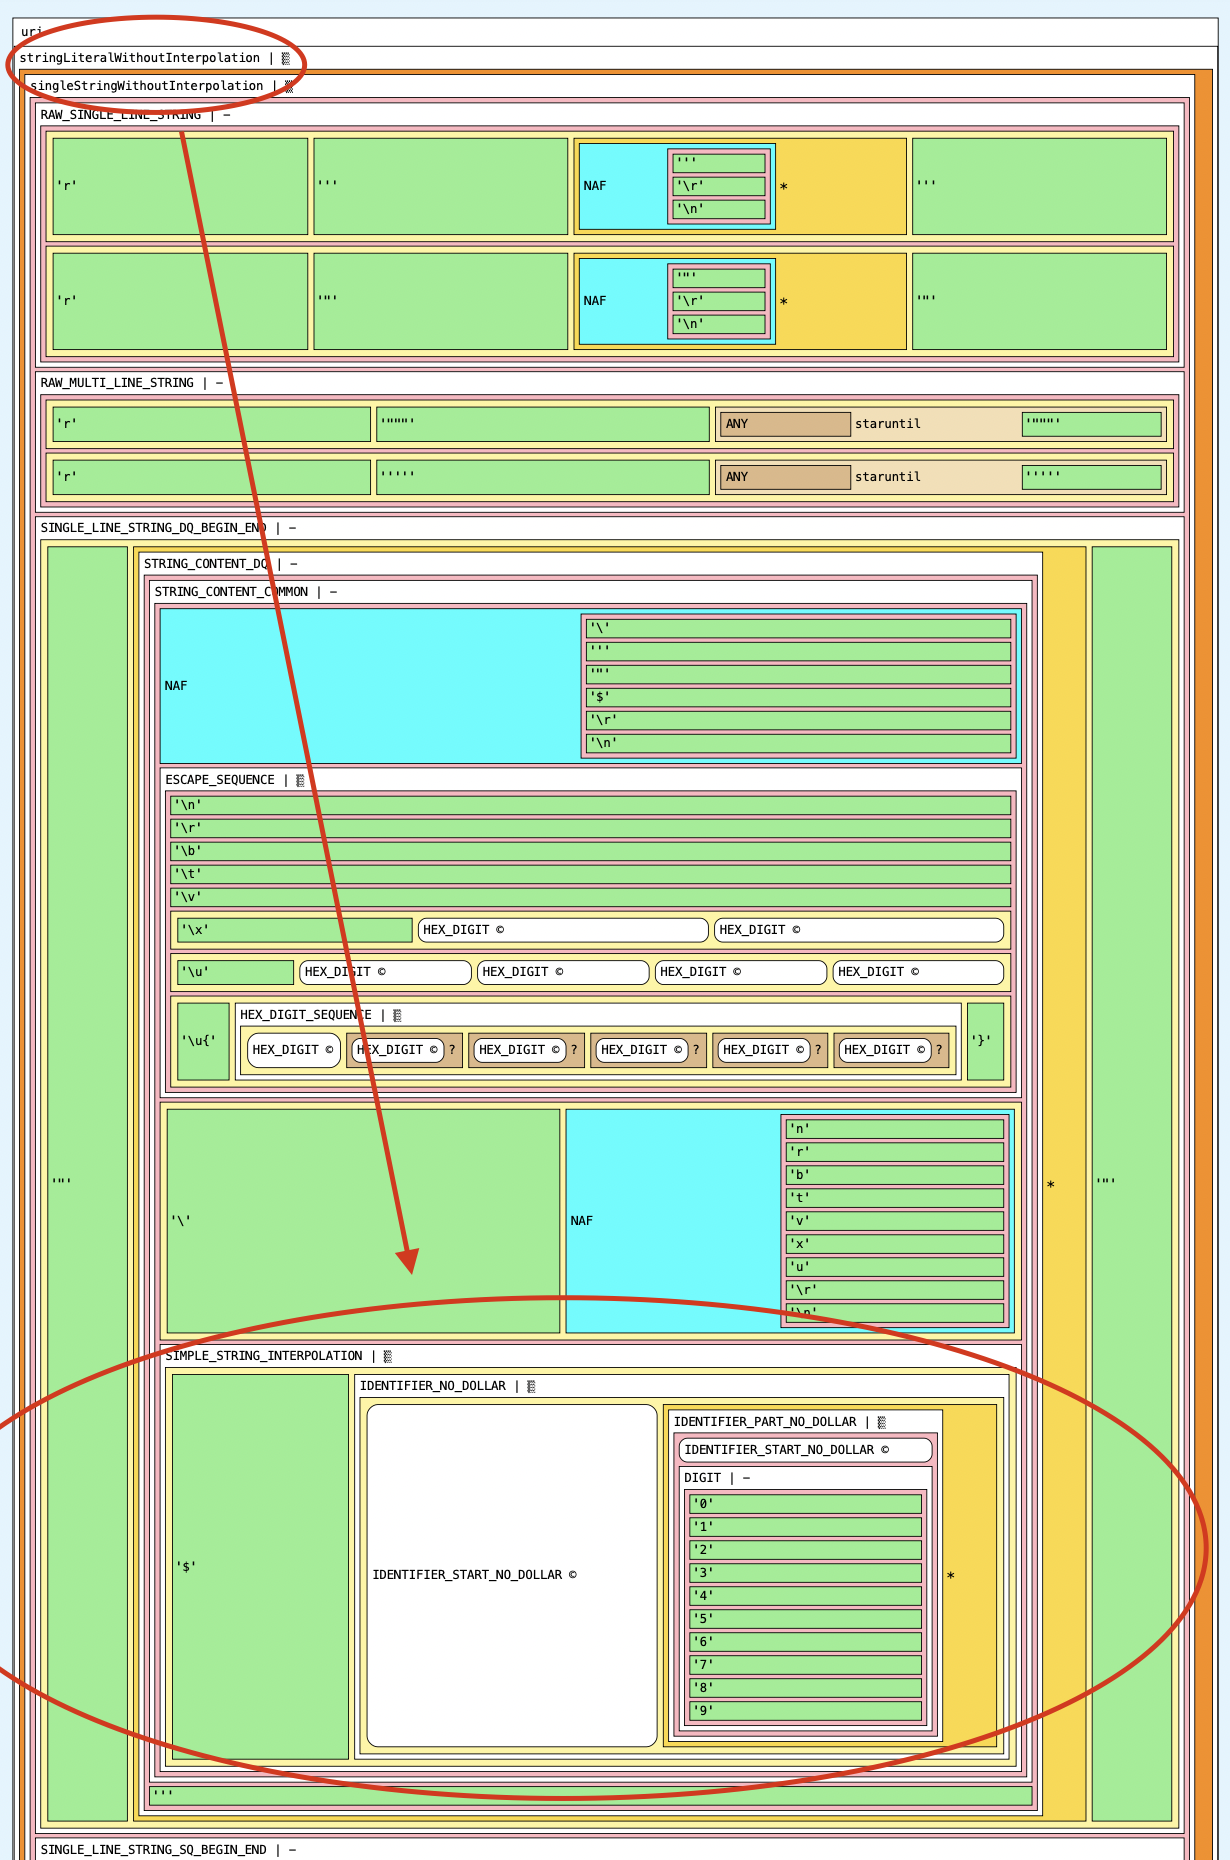
Task: Collapse the DIGIT rule box
Action: (x=746, y=1478)
